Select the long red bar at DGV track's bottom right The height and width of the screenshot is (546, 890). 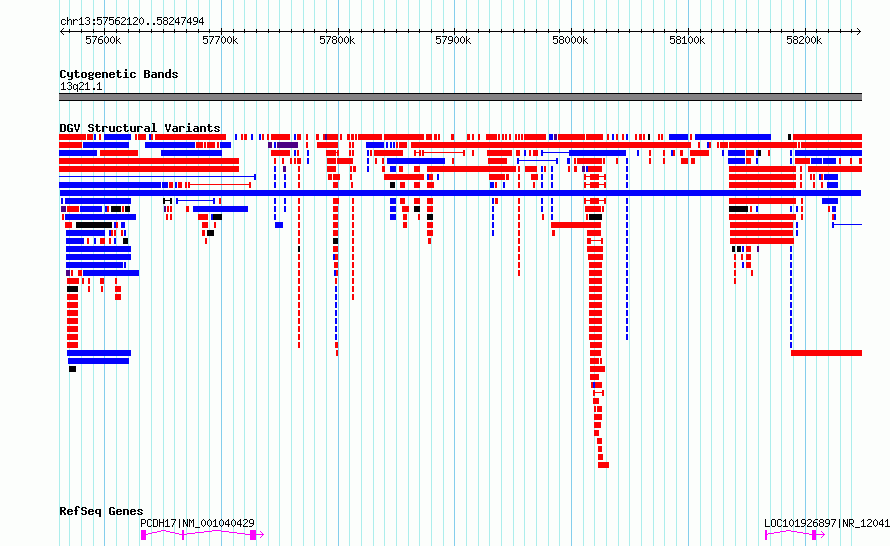tap(826, 353)
